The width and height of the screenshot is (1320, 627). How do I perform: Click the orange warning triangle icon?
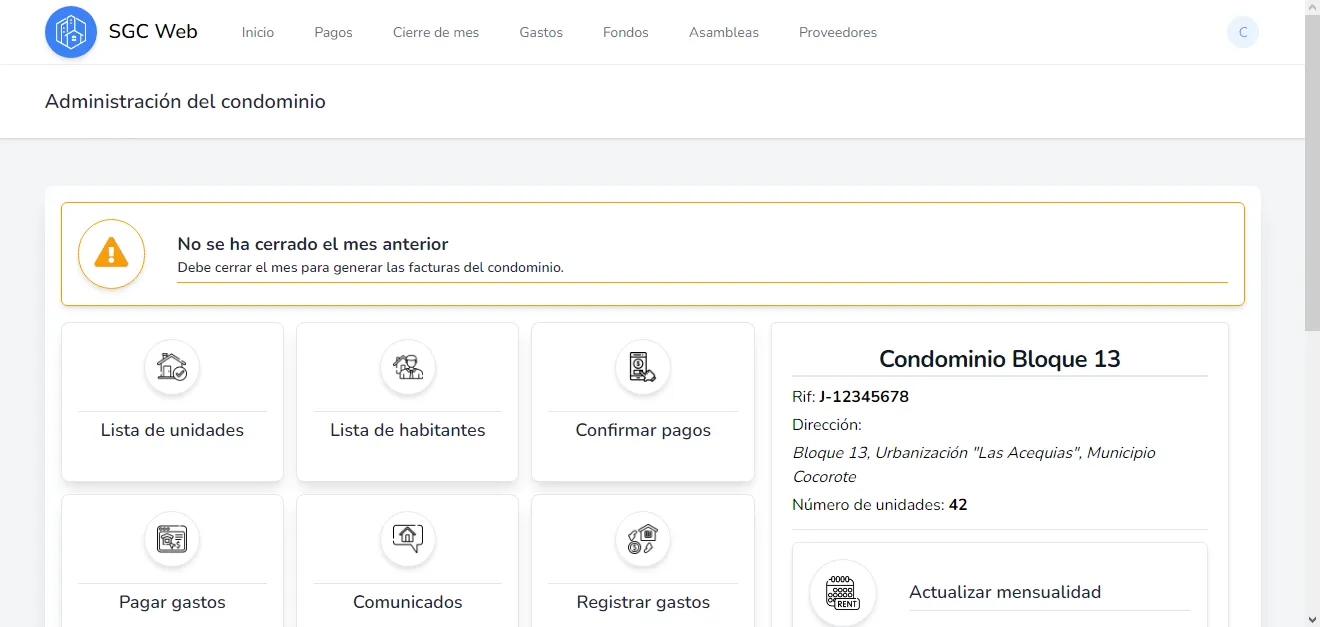point(111,253)
